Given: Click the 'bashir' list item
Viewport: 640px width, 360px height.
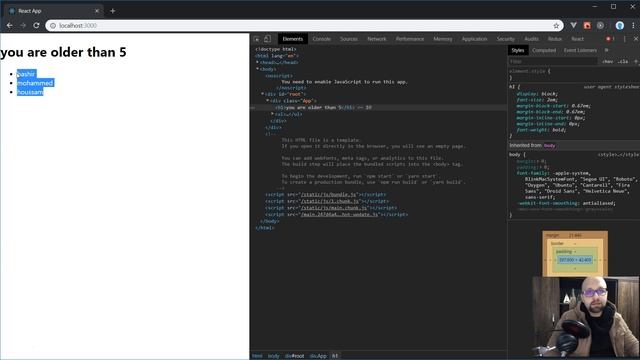Looking at the screenshot, I should 26,74.
